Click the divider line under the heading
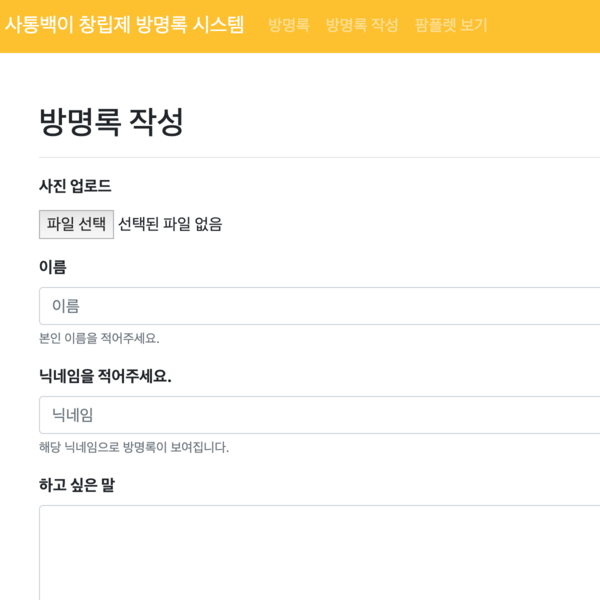This screenshot has height=600, width=600. 320,157
